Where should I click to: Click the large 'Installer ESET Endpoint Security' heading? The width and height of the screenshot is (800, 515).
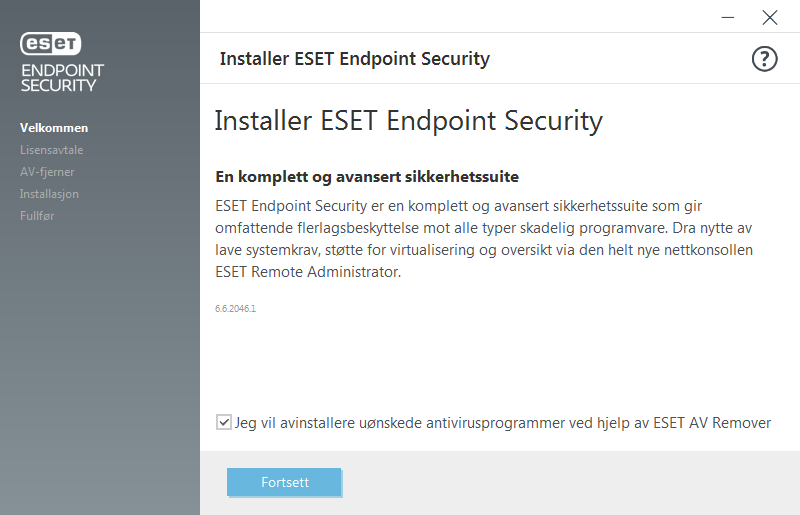click(409, 121)
